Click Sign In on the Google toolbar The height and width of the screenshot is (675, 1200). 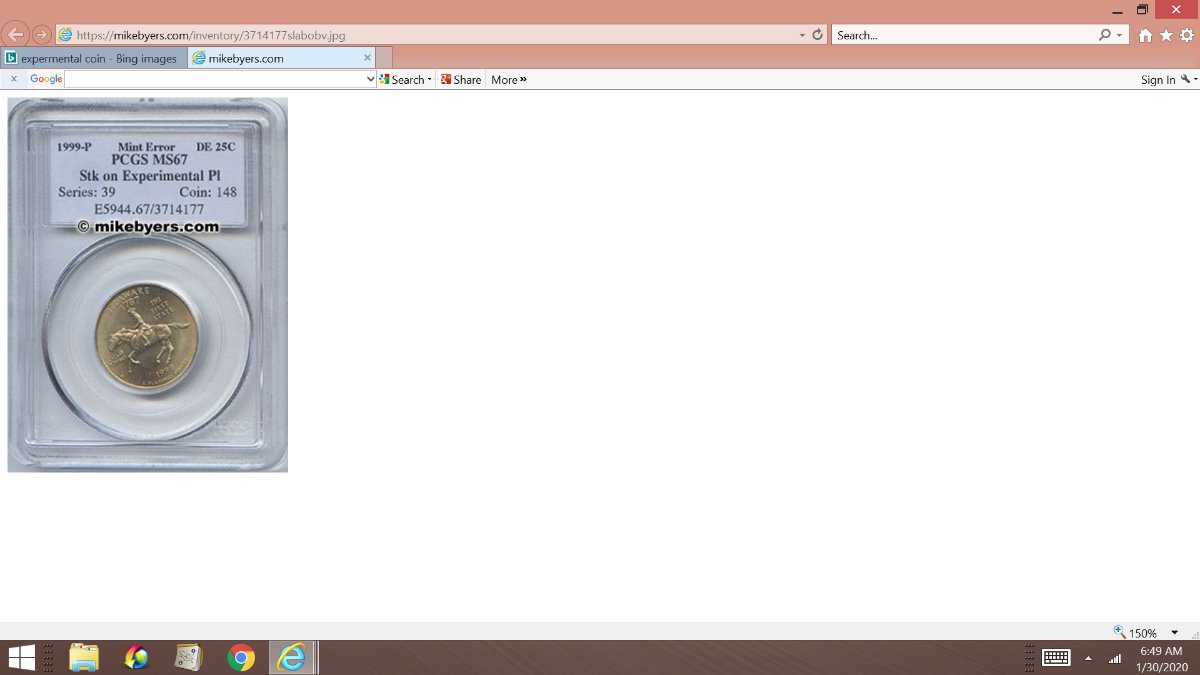[1158, 80]
